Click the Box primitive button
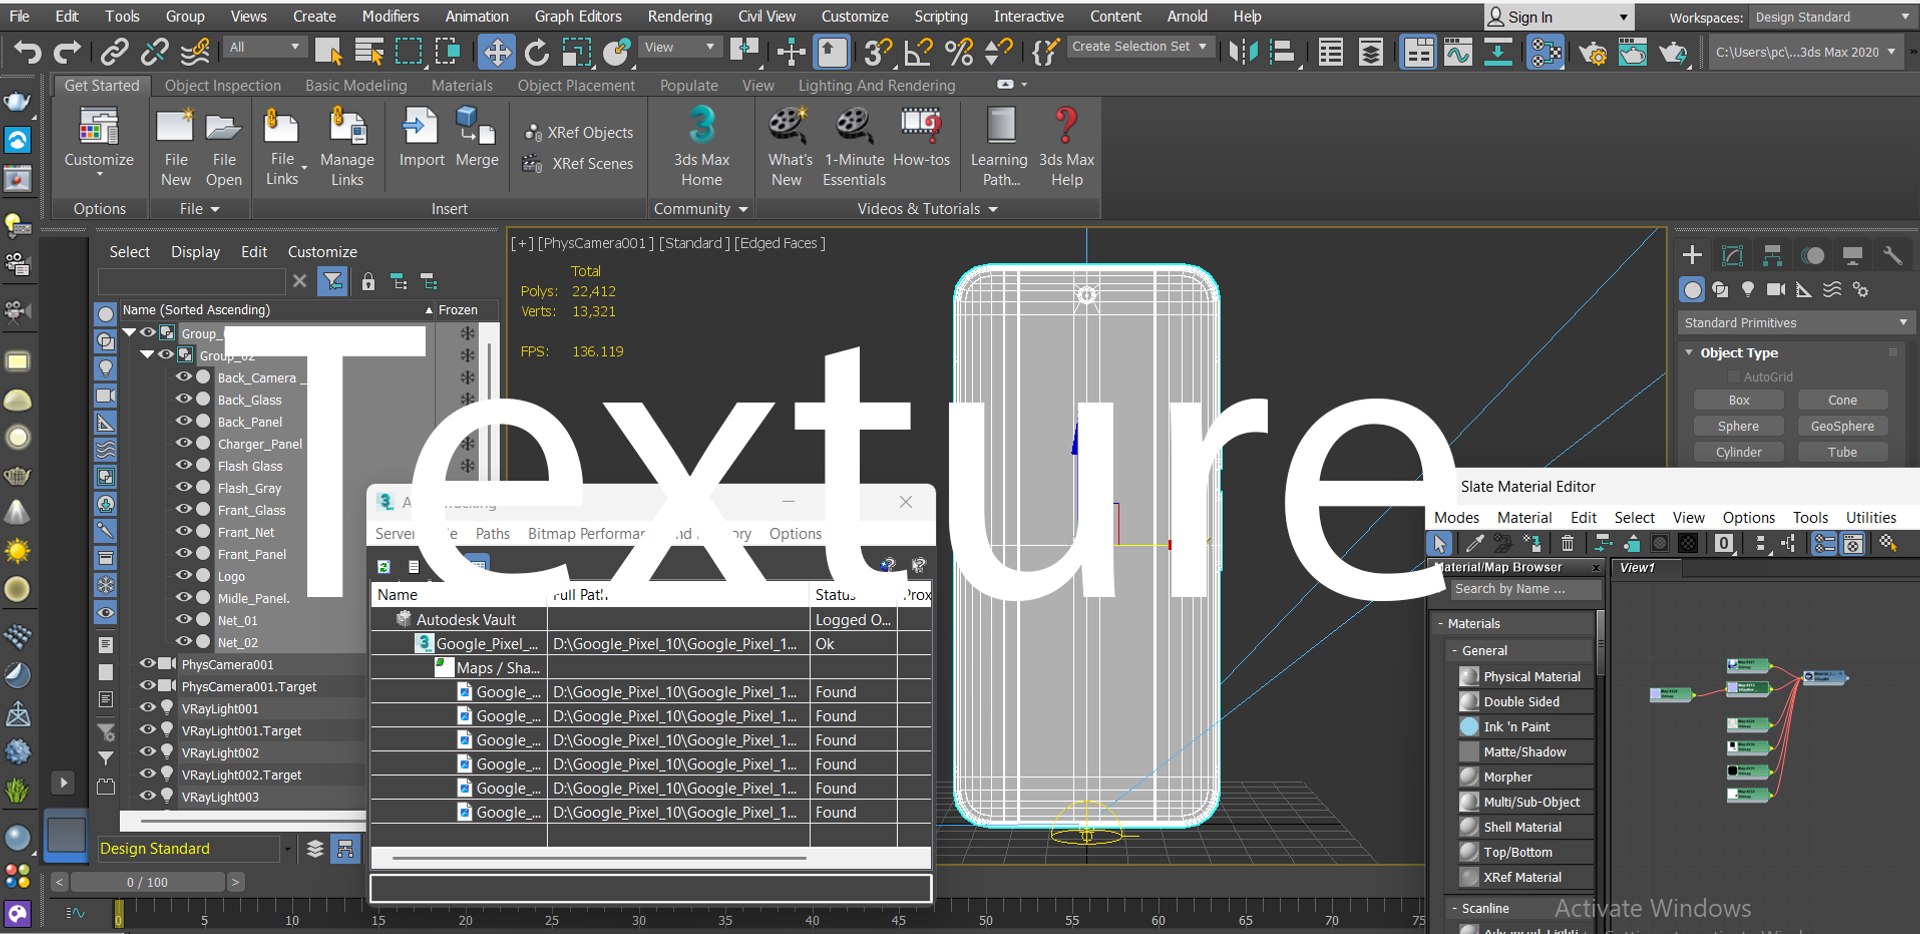Image resolution: width=1920 pixels, height=934 pixels. [1739, 400]
